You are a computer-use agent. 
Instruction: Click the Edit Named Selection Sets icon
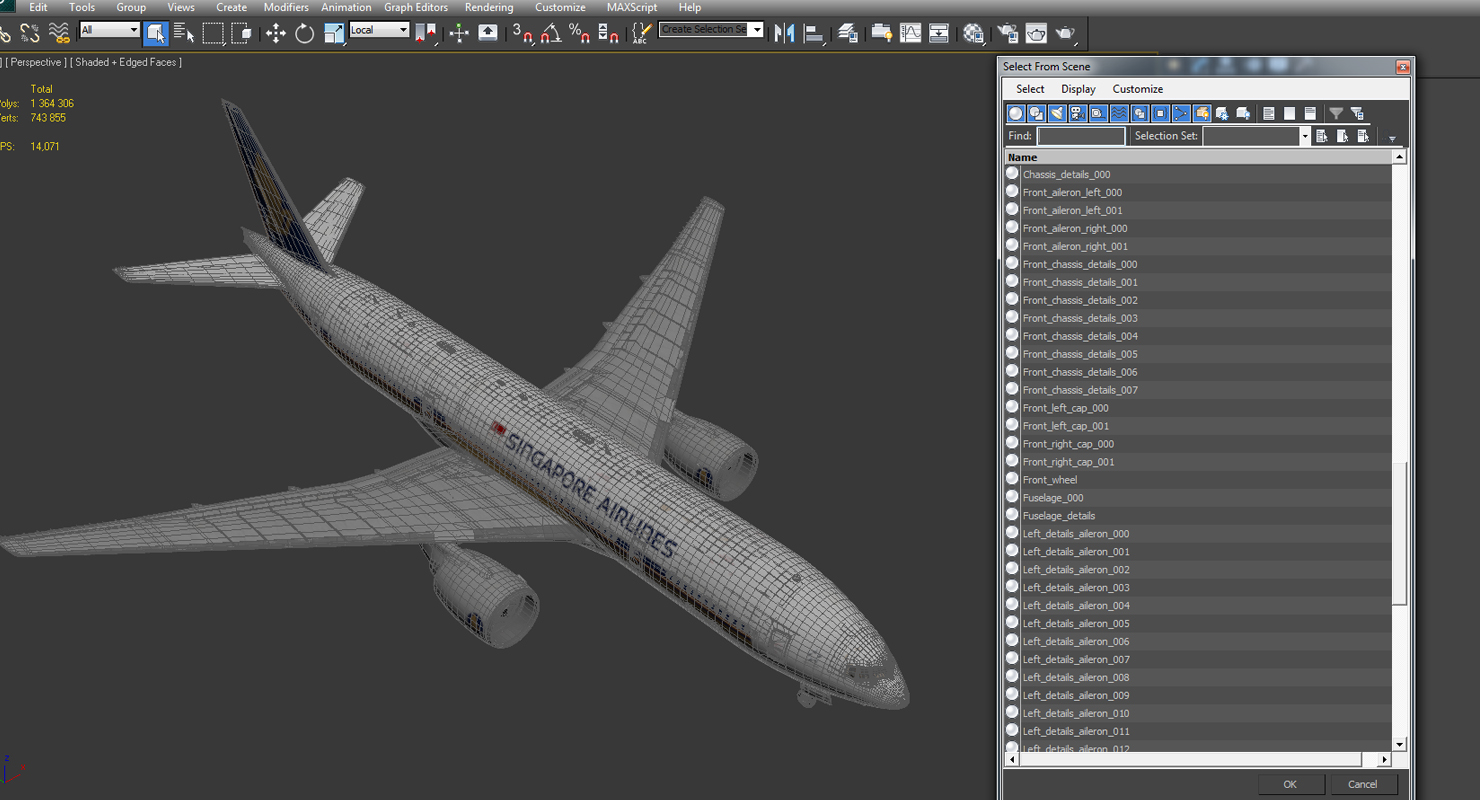[641, 33]
